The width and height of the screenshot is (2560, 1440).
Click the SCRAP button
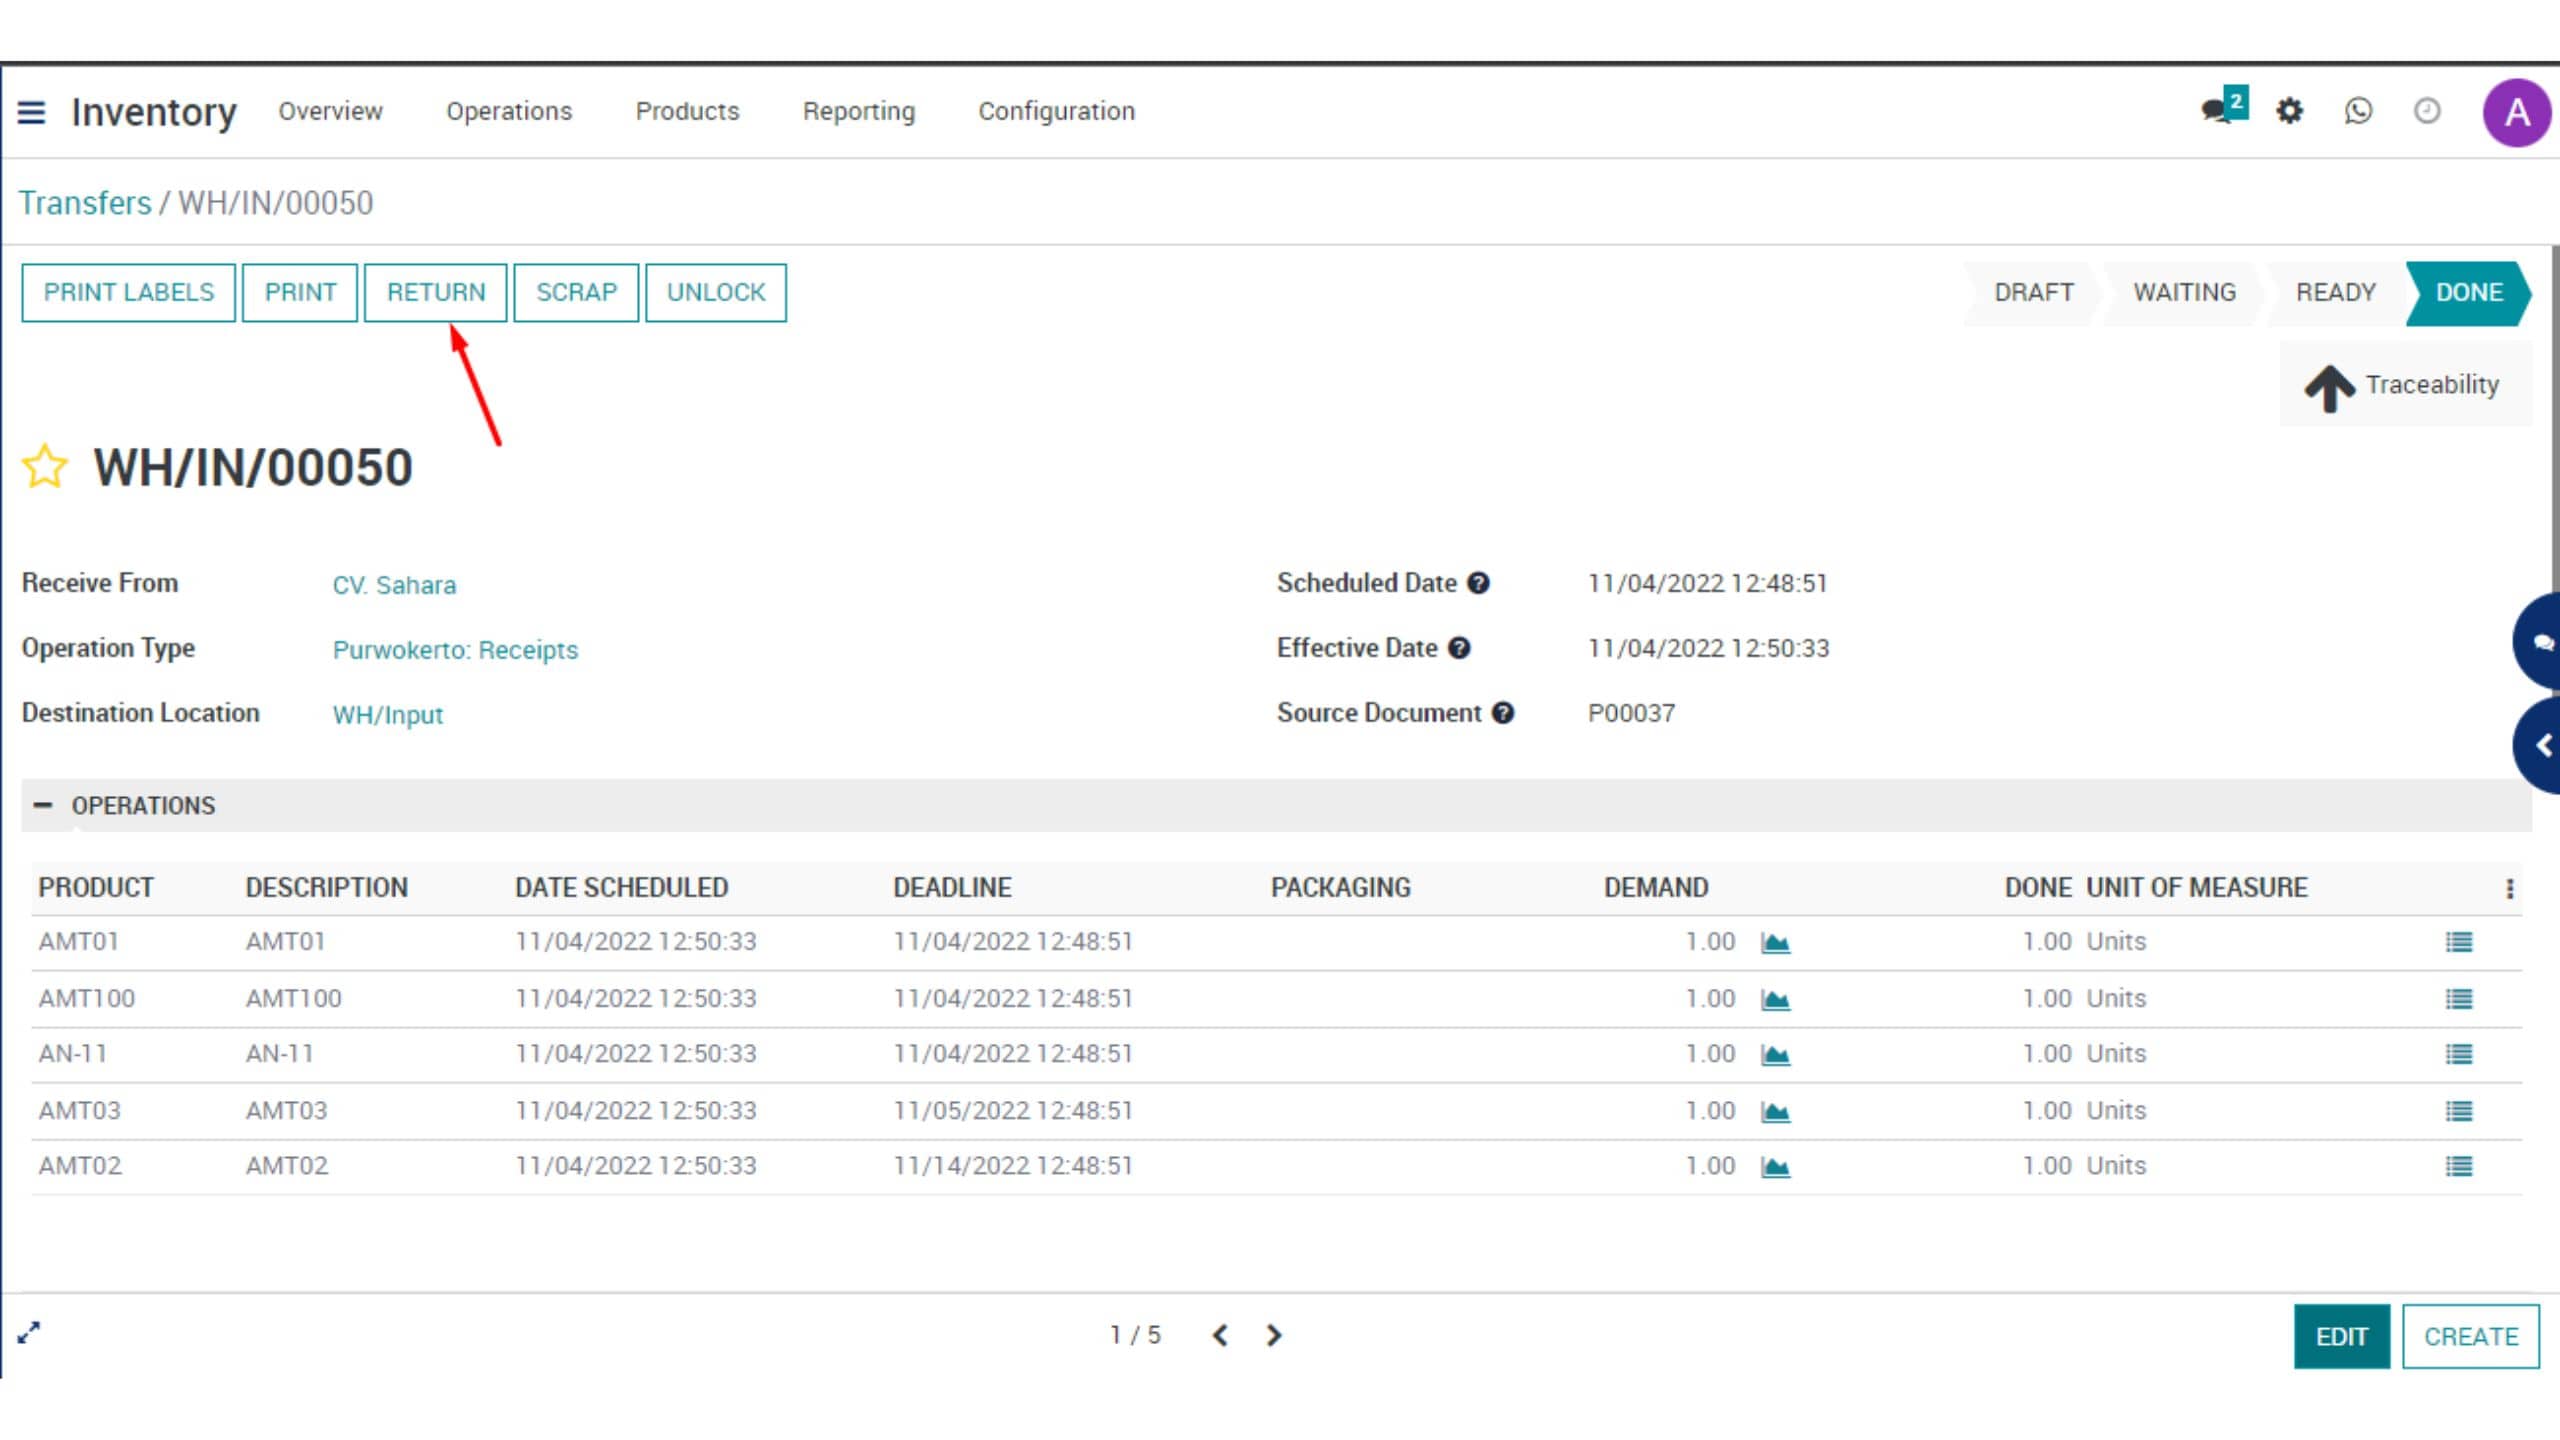[x=576, y=292]
